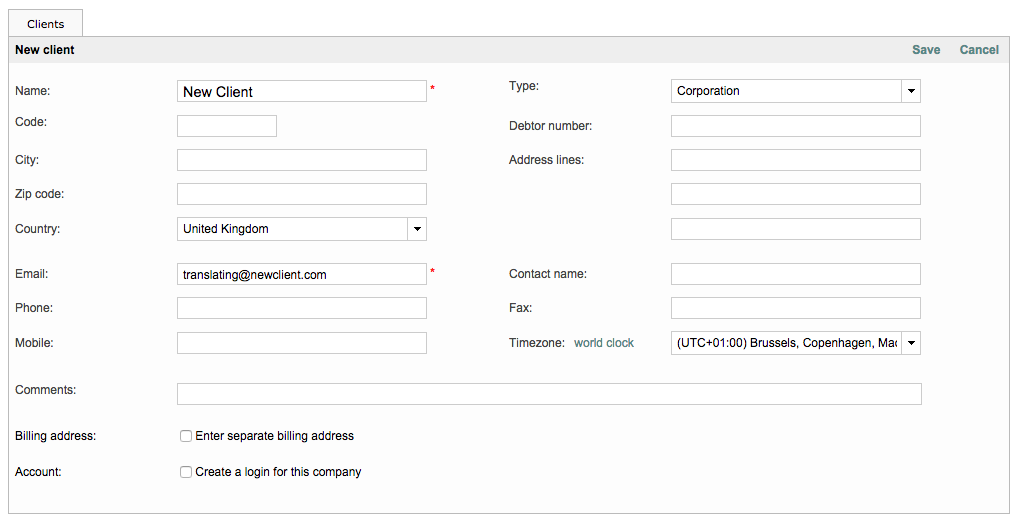Focus the Mobile input box
1016x523 pixels.
pos(301,343)
